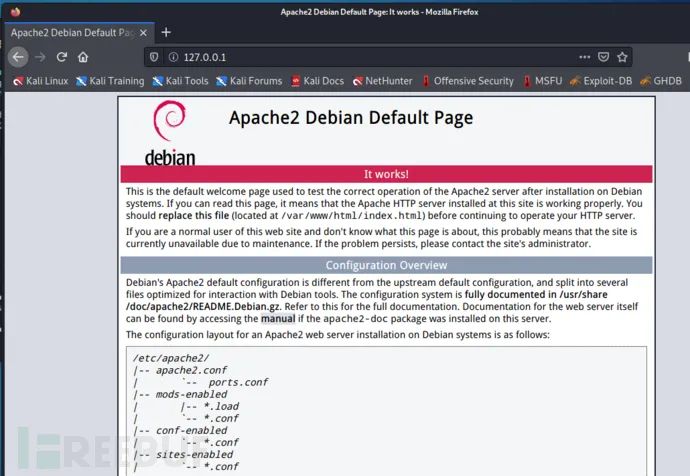Click the Firefox icon in title bar
690x476 pixels.
coord(15,11)
